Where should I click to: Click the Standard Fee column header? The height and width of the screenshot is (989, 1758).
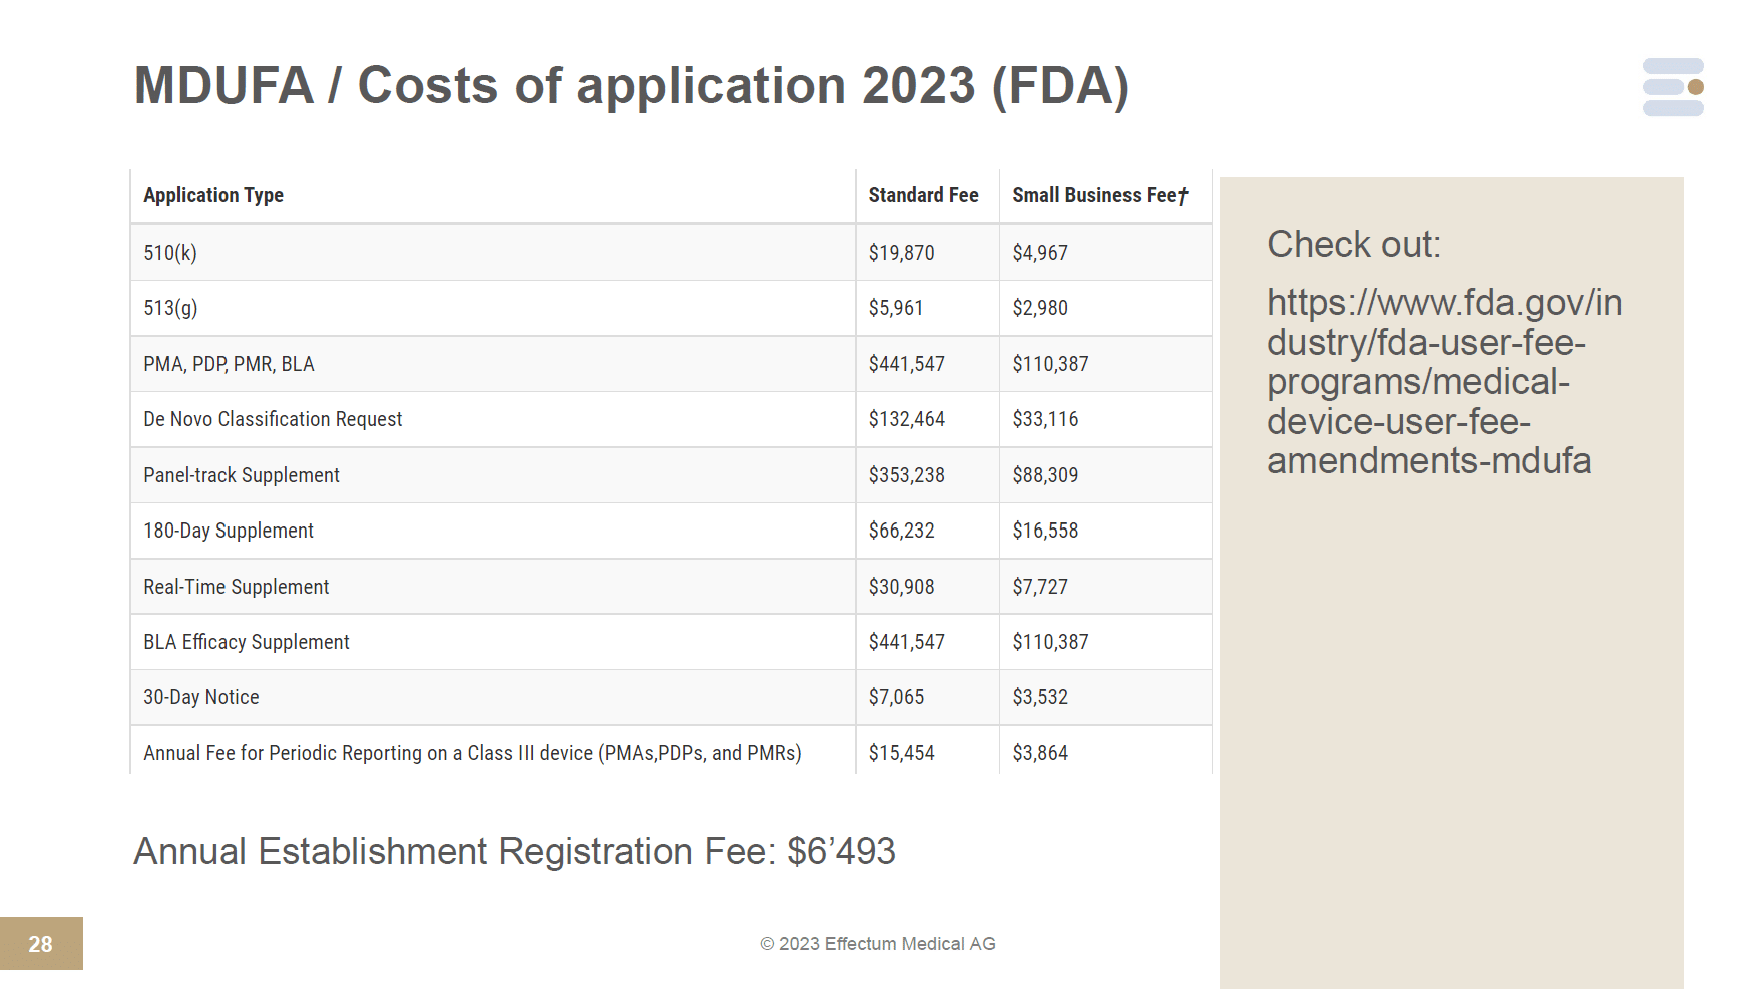point(923,195)
